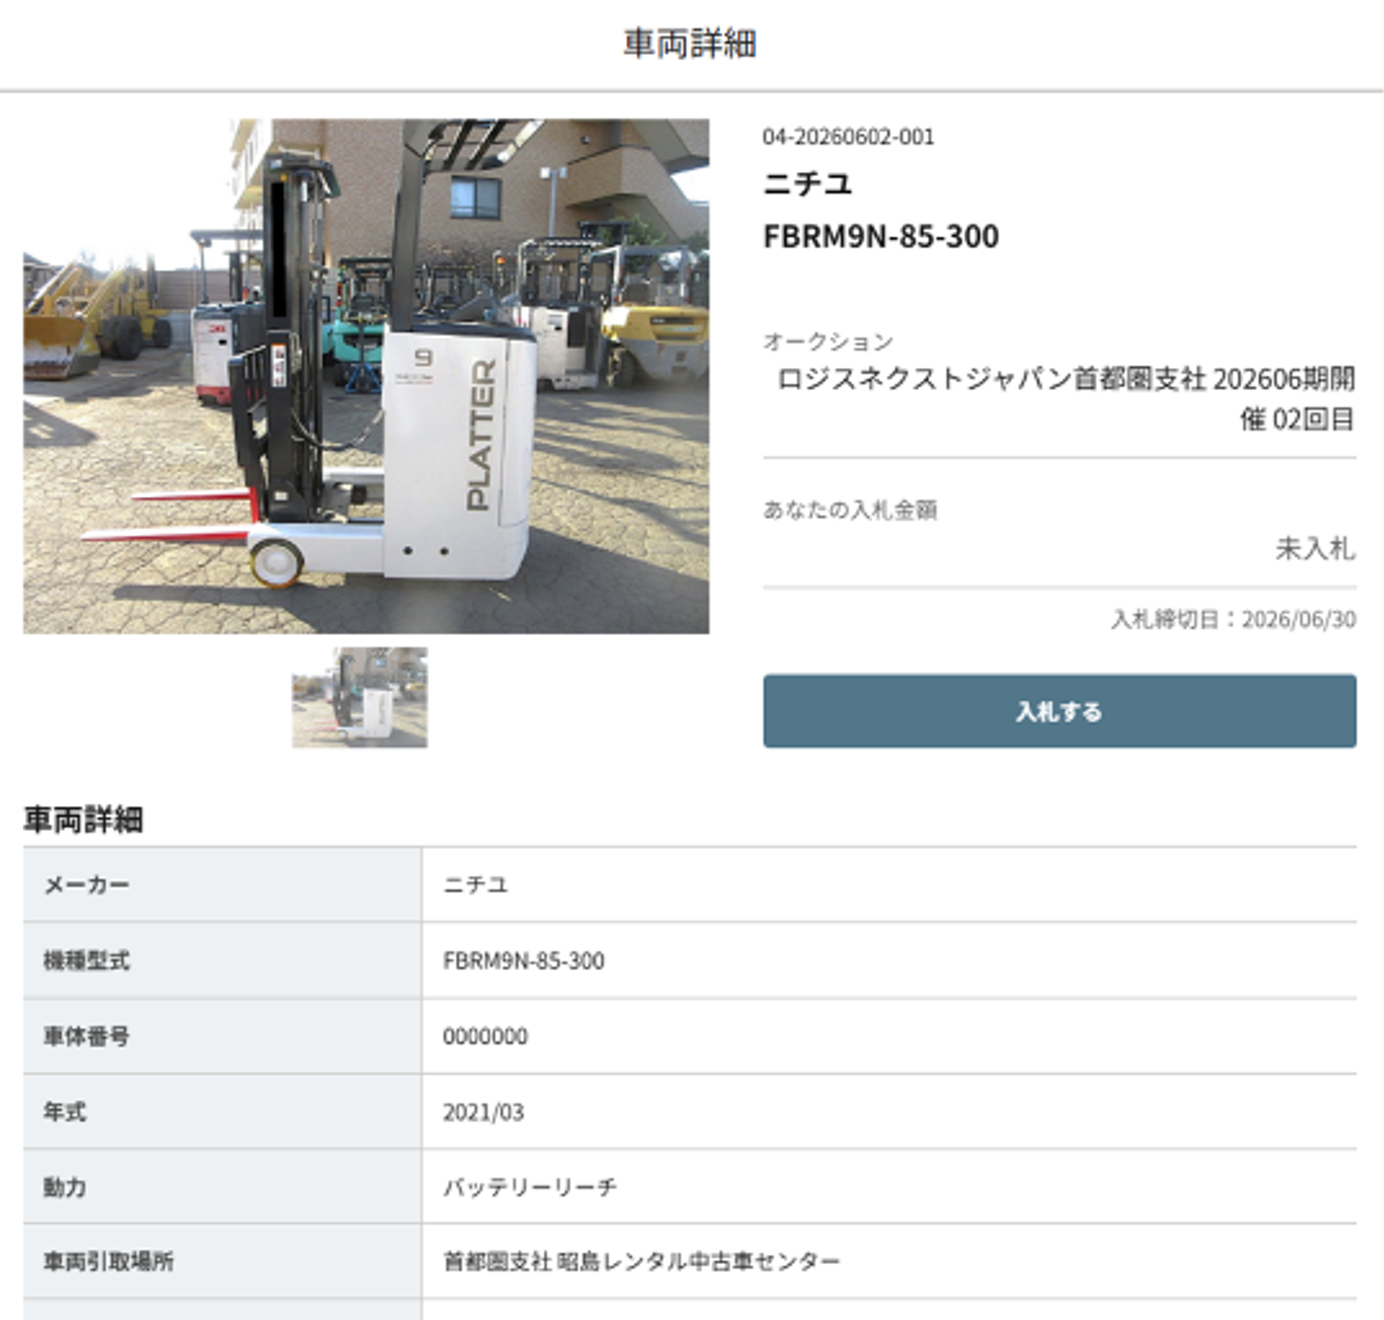The width and height of the screenshot is (1384, 1320).
Task: Click the 機種型式 row label
Action: [86, 961]
